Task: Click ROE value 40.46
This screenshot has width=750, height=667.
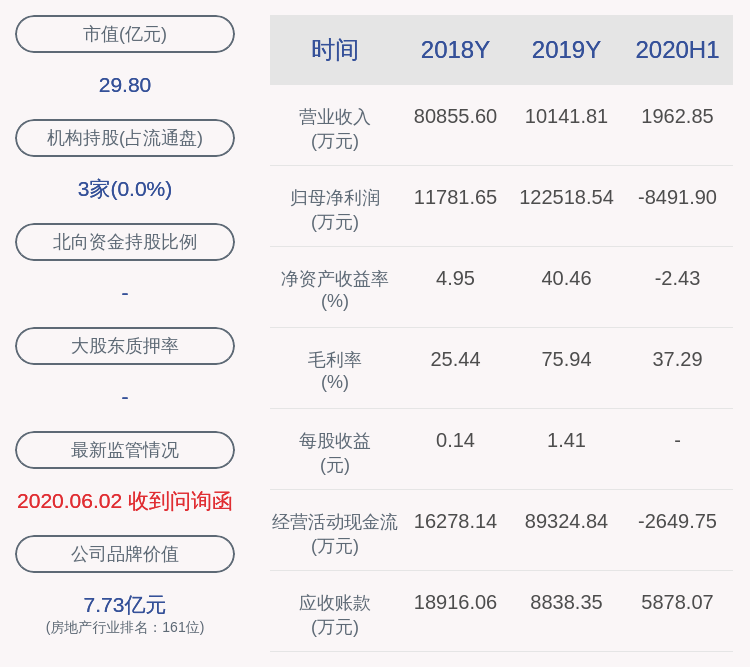Action: pyautogui.click(x=566, y=278)
